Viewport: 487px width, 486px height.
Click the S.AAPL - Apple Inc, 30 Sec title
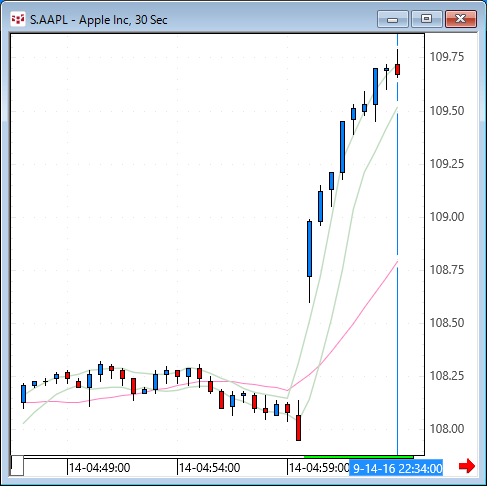click(x=99, y=20)
